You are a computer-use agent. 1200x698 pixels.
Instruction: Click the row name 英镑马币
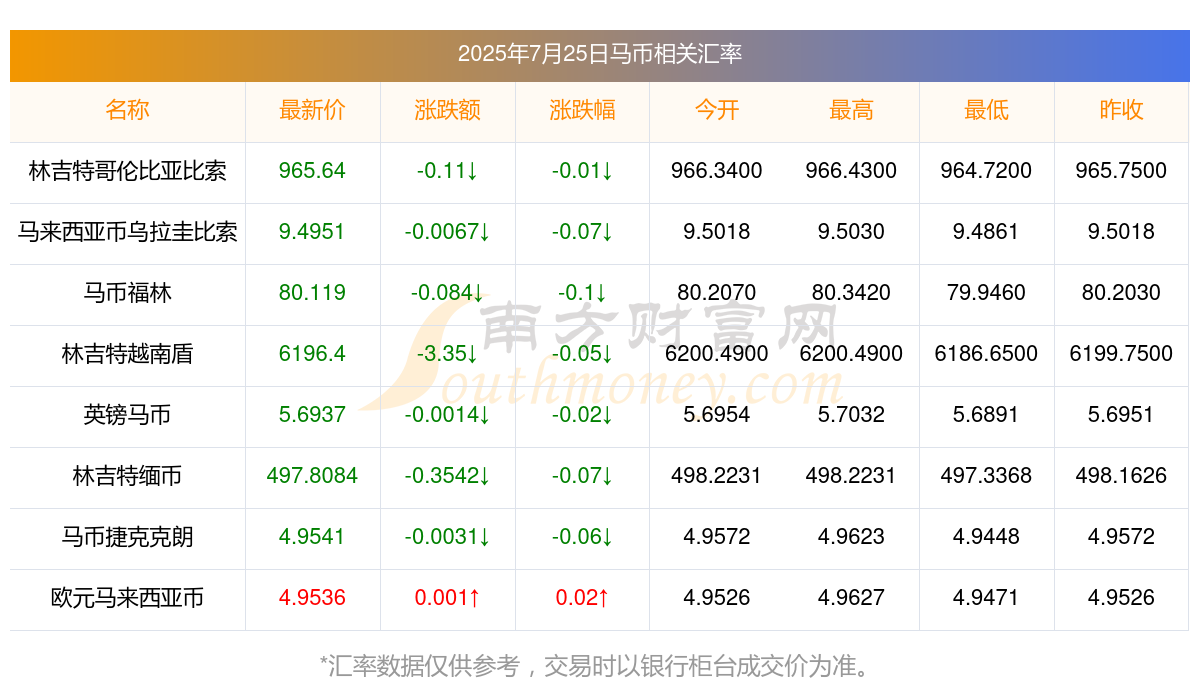pos(127,415)
